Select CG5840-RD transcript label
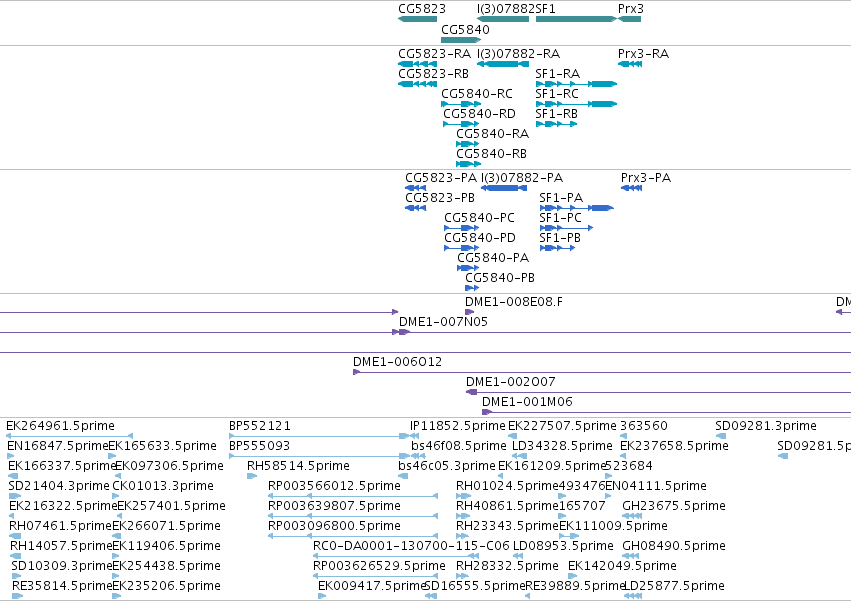The image size is (851, 601). 479,114
